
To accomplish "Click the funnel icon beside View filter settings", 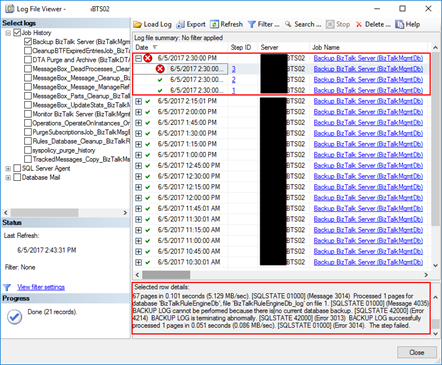I will 7,287.
